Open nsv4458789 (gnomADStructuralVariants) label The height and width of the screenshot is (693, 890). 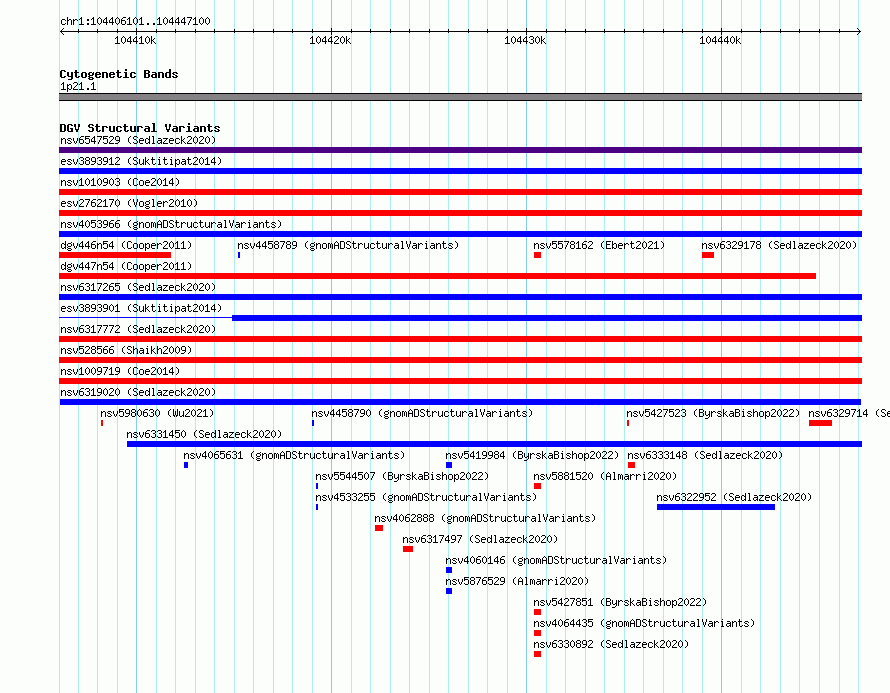point(348,245)
